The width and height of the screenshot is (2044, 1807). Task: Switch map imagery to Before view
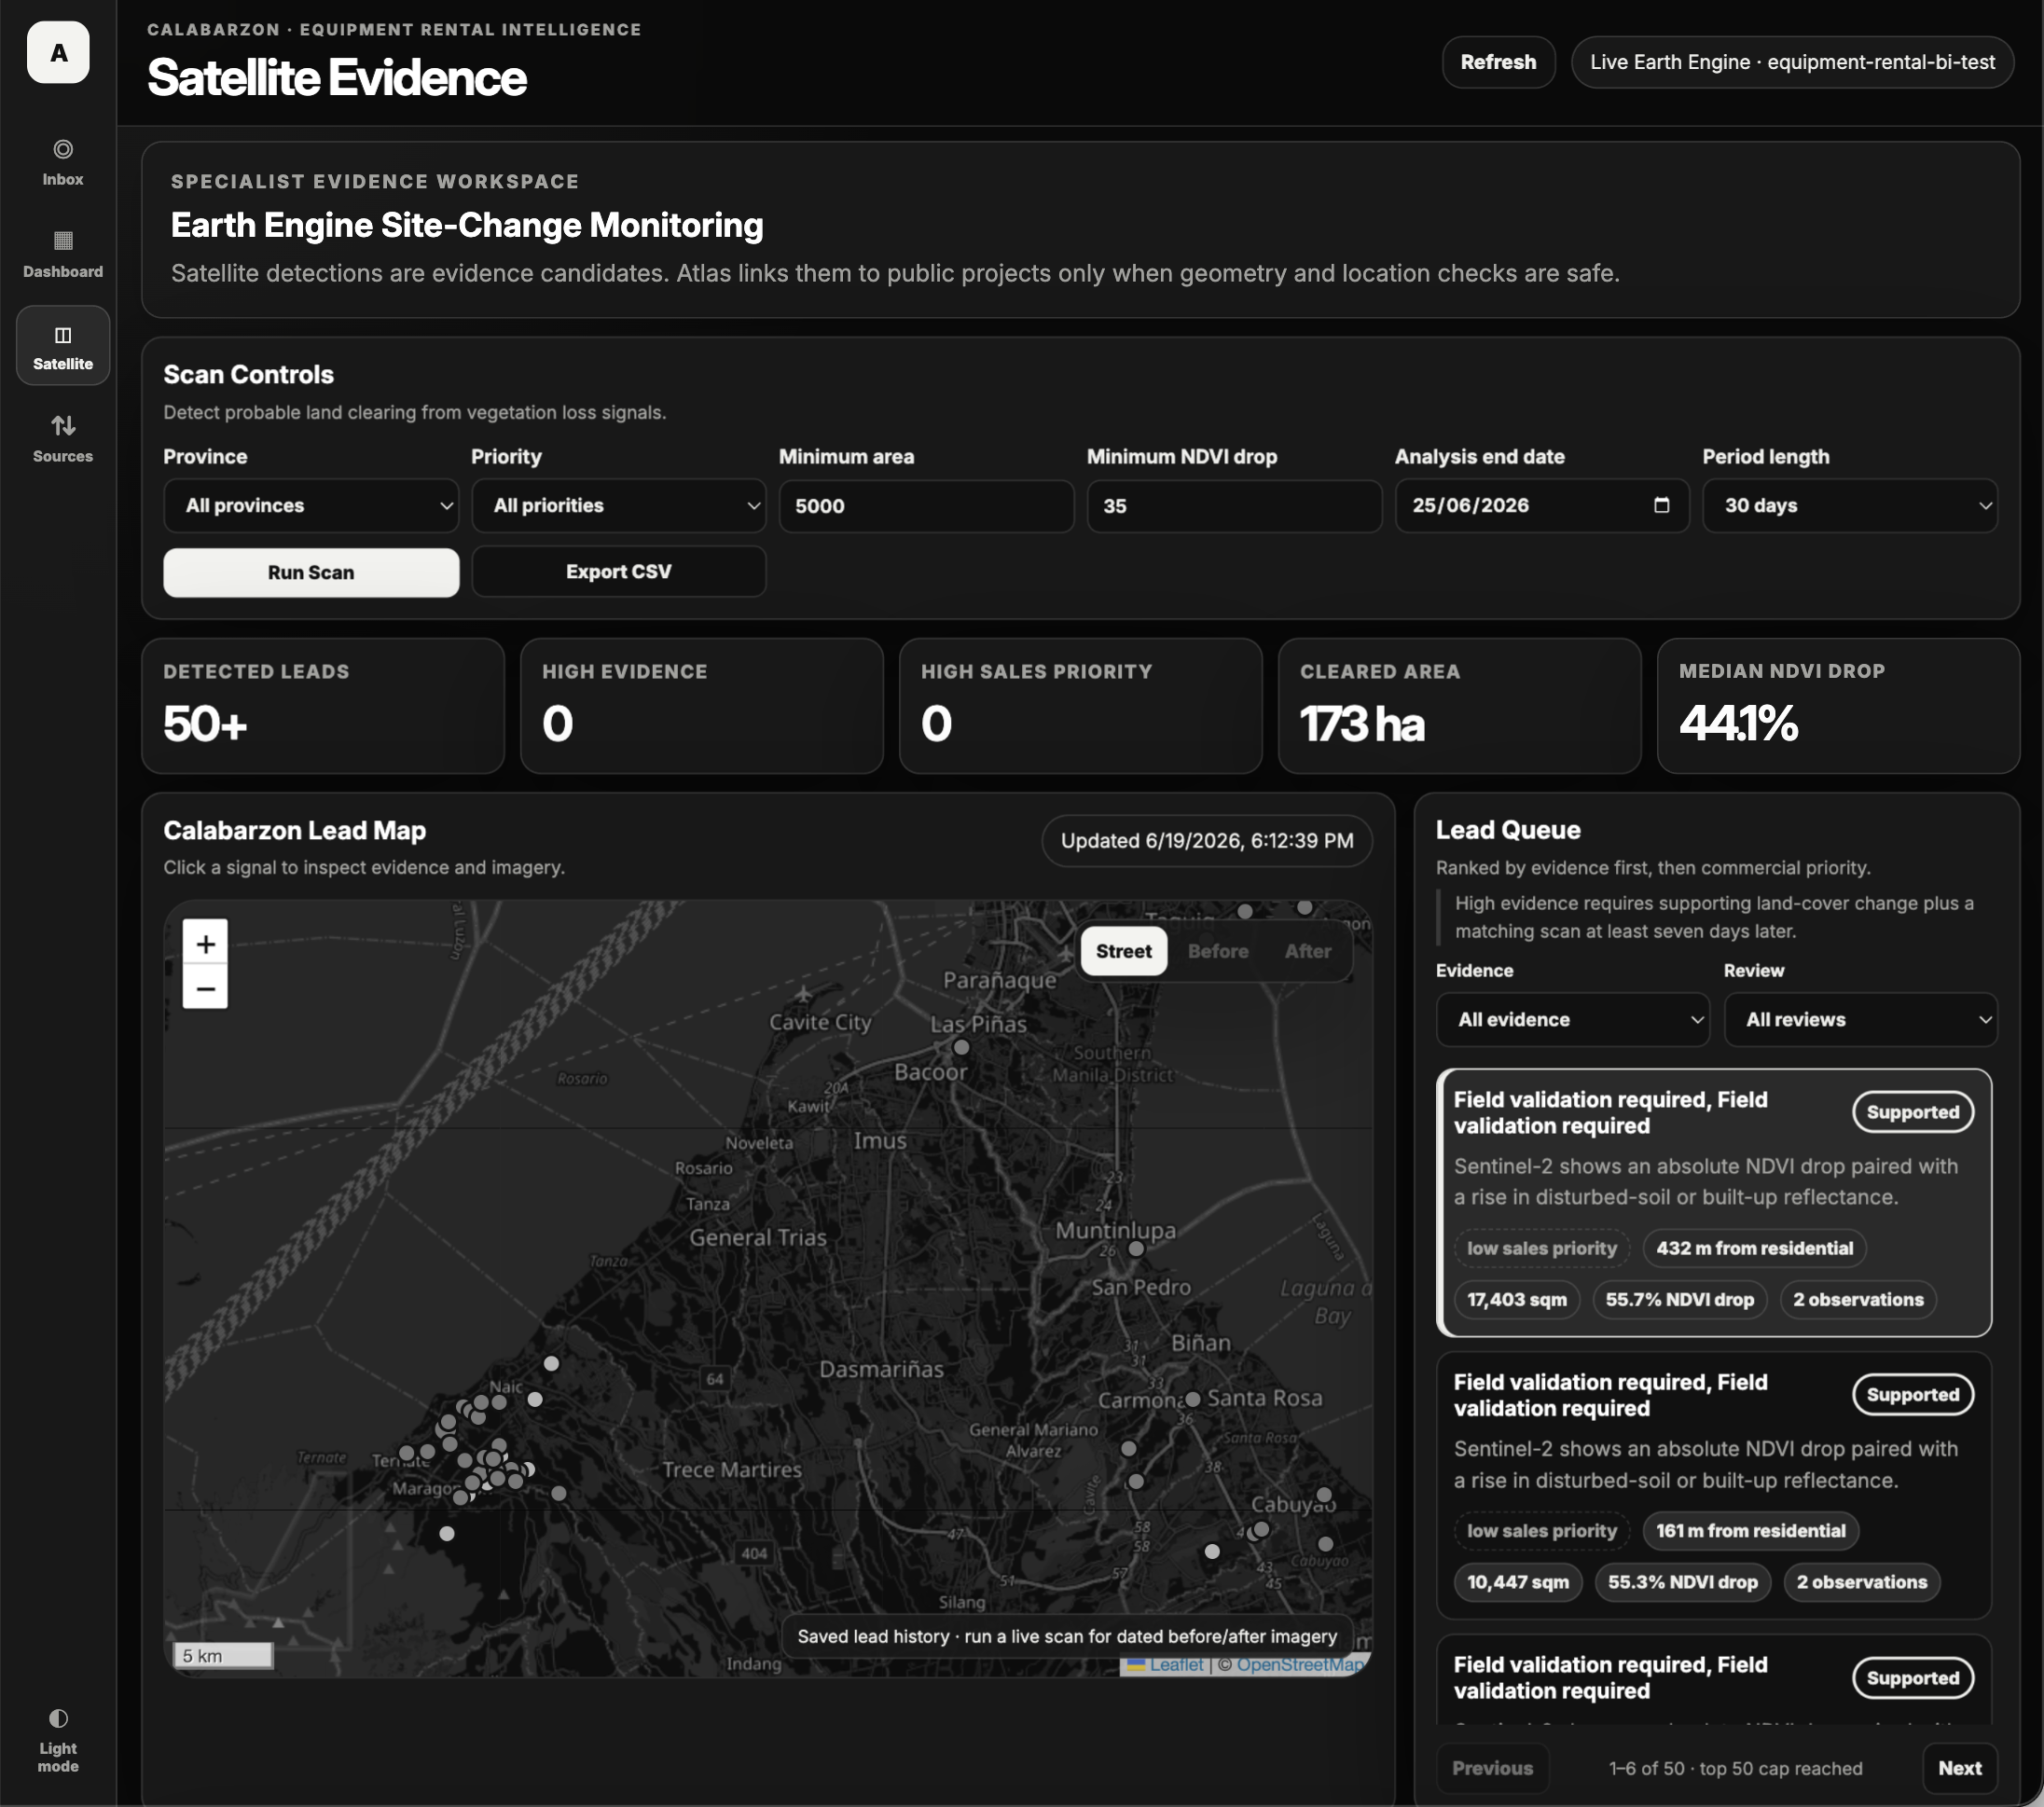pos(1218,951)
